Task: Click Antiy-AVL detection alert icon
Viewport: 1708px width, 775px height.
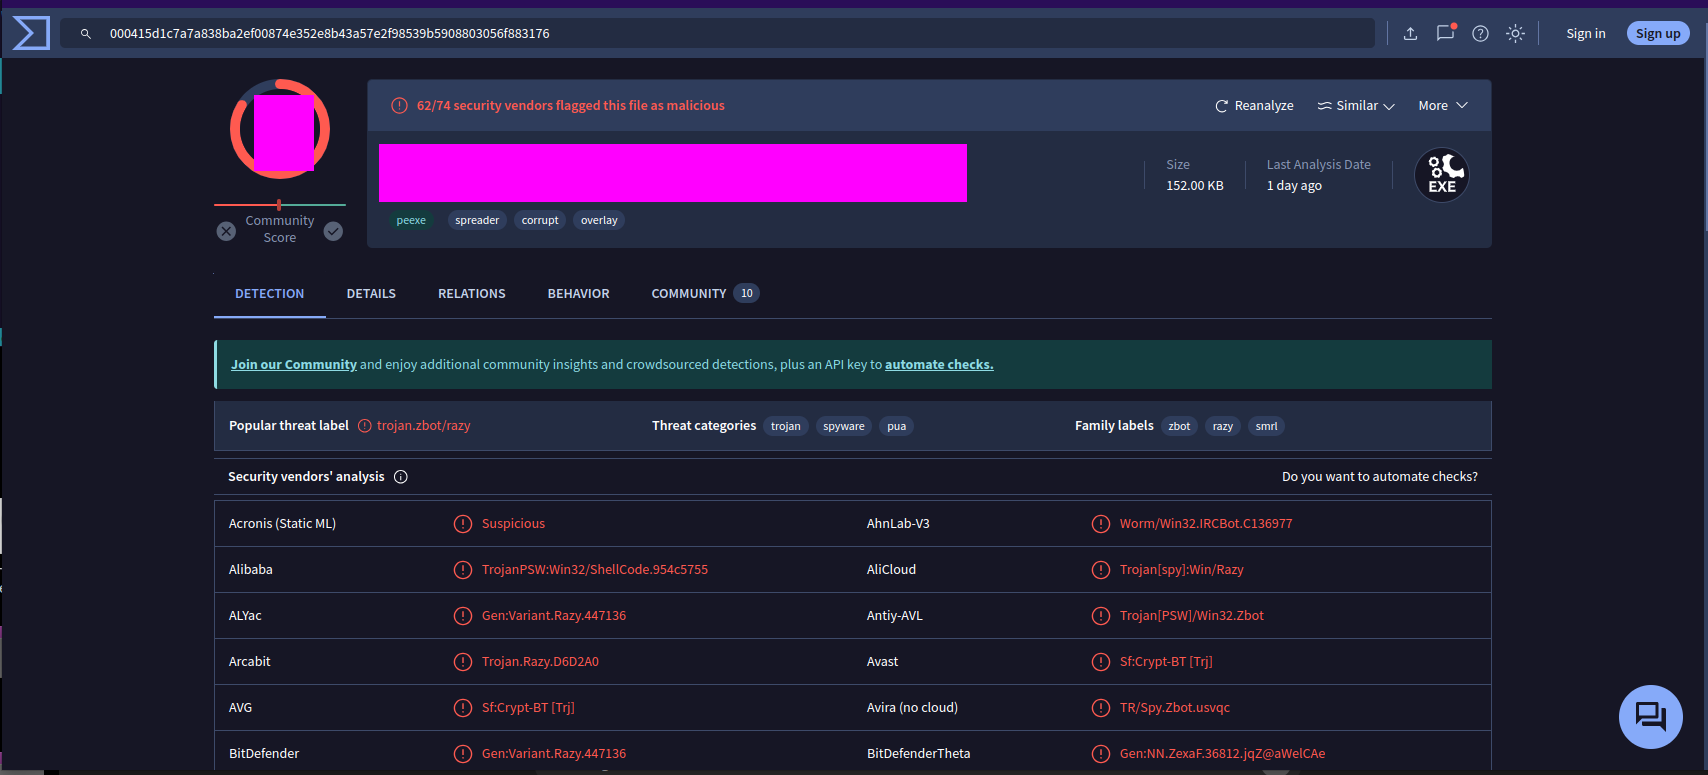Action: 1101,616
